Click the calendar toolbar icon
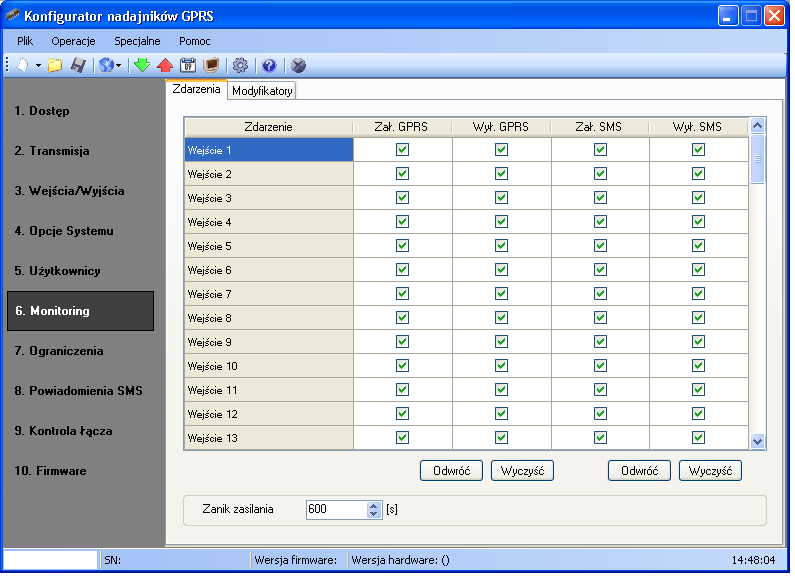The width and height of the screenshot is (795, 577). tap(188, 65)
